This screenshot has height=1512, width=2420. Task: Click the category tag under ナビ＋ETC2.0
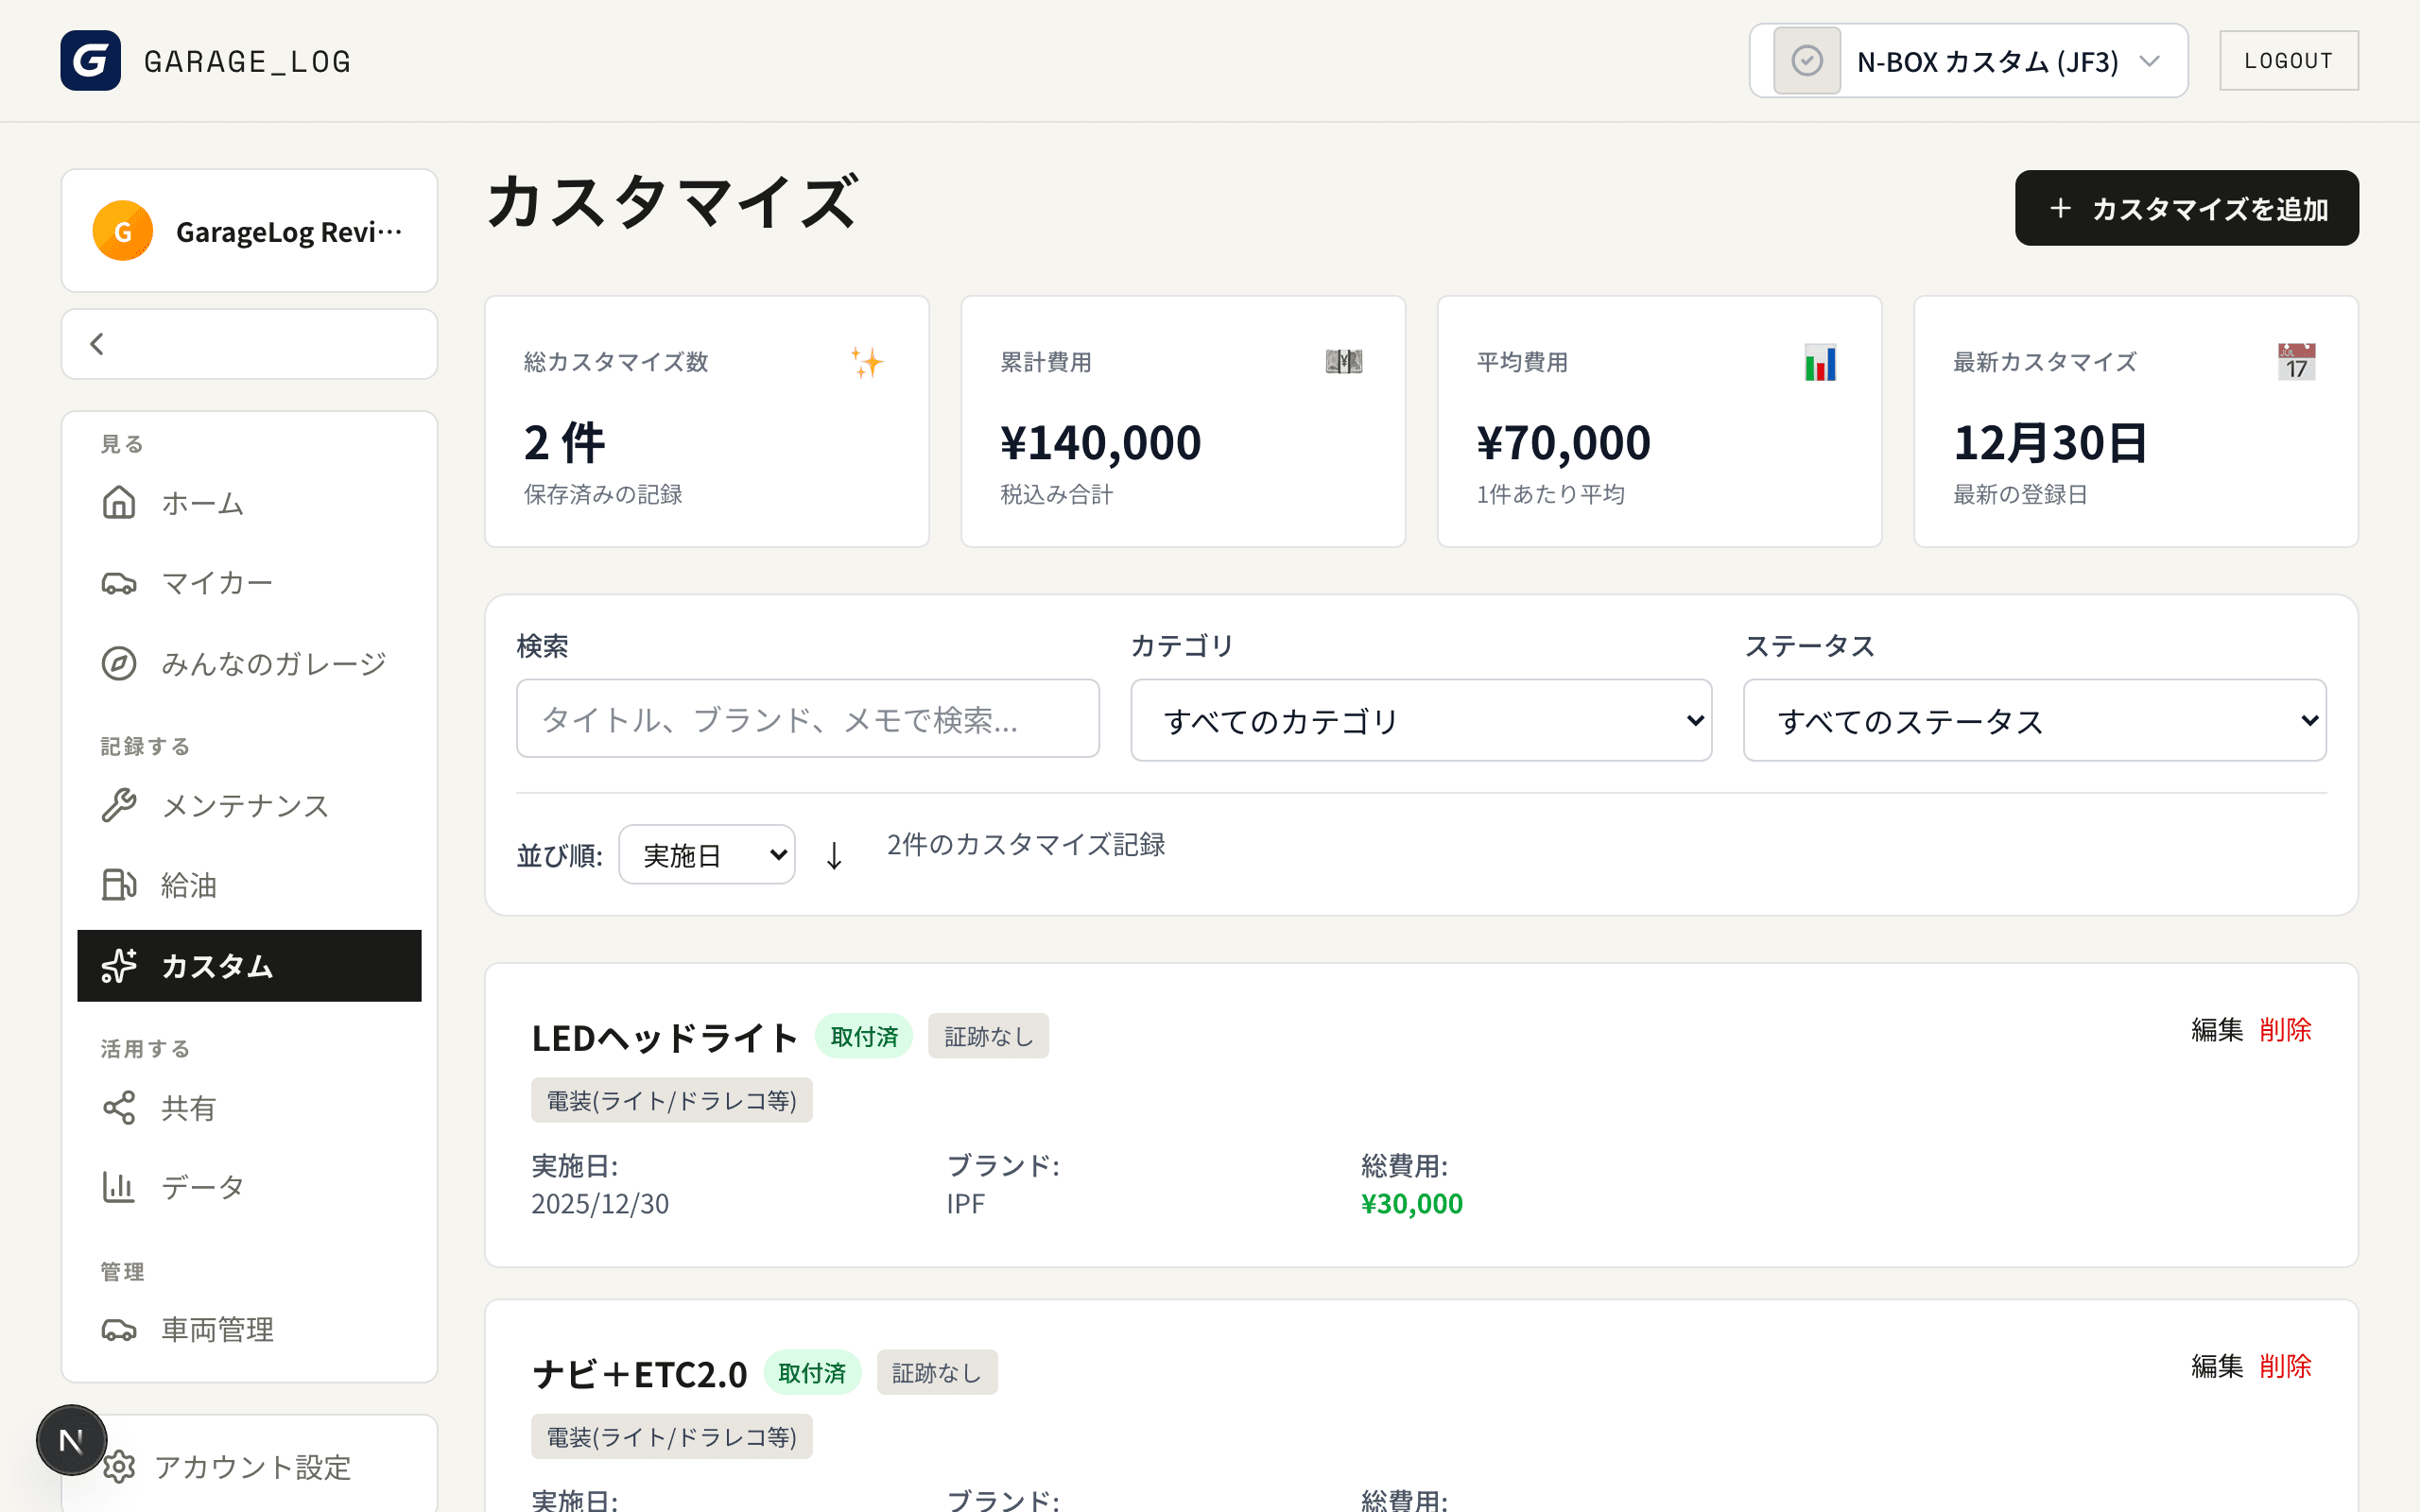671,1436
